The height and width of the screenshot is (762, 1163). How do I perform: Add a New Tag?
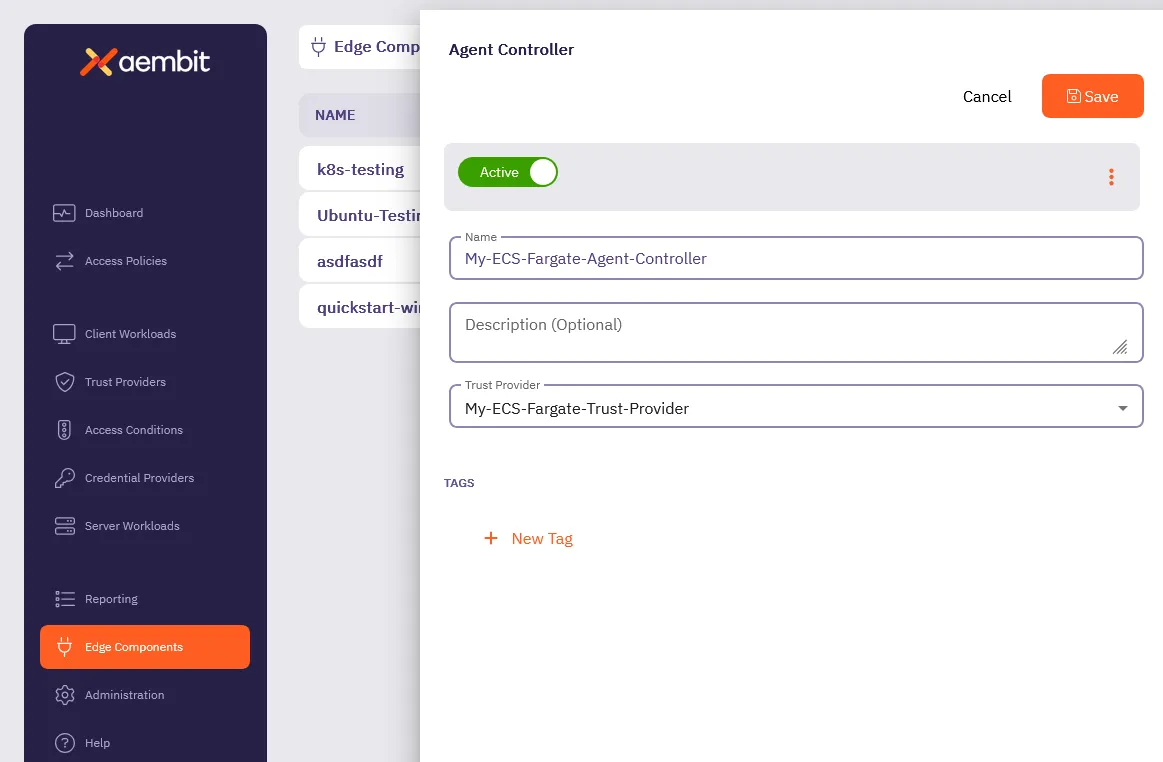528,538
